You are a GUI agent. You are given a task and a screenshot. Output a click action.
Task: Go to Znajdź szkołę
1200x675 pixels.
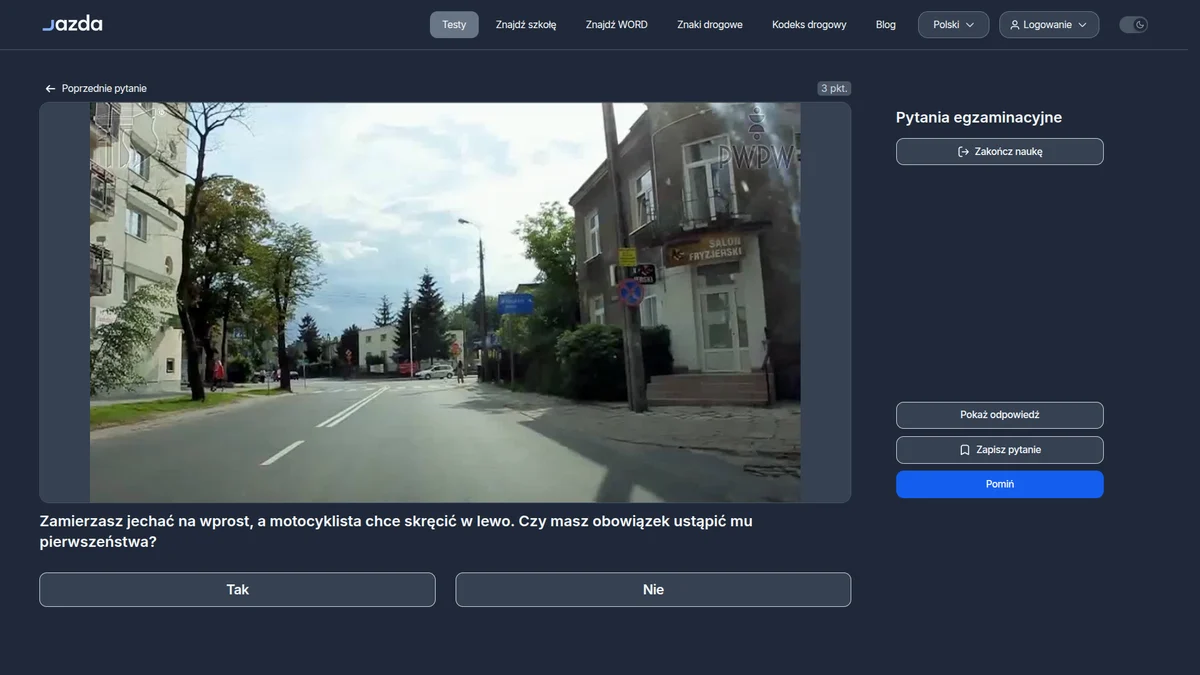526,25
